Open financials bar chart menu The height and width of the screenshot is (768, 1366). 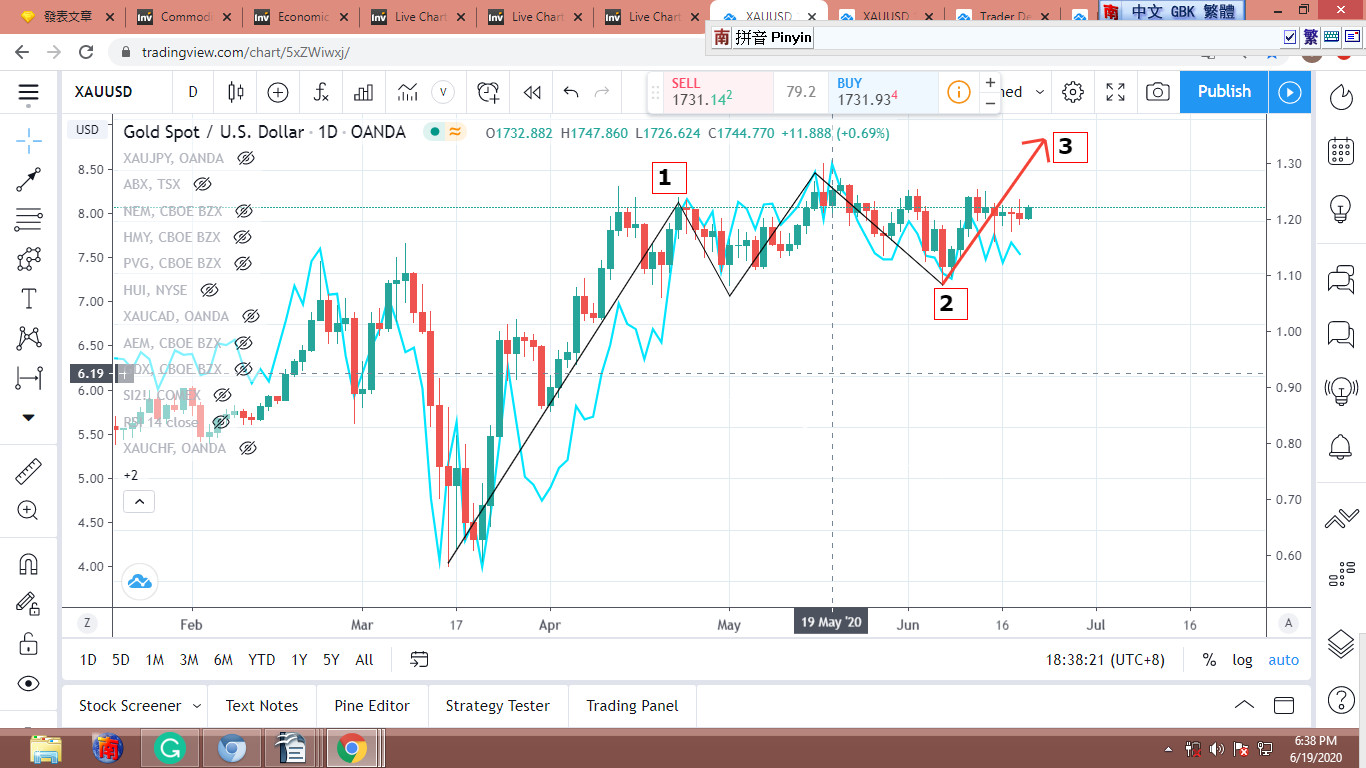(x=363, y=92)
